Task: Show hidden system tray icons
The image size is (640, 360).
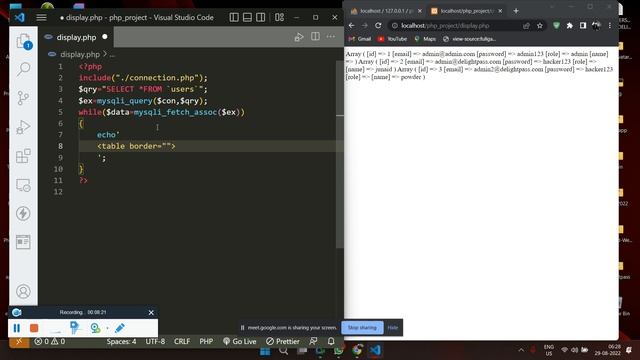Action: [521, 350]
